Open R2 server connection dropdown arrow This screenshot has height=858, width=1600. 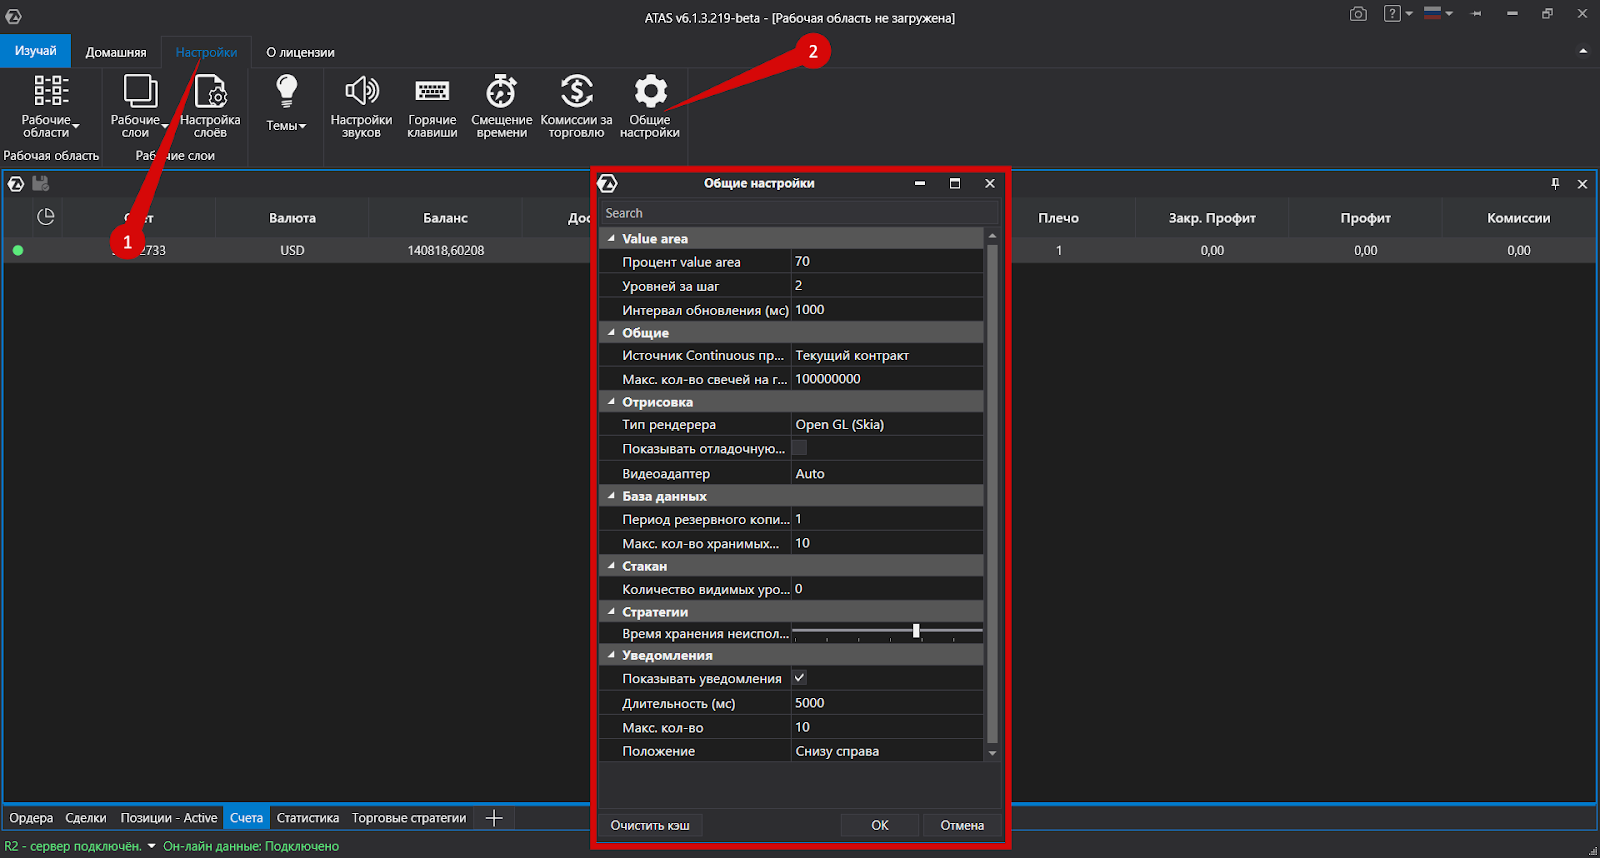[152, 846]
